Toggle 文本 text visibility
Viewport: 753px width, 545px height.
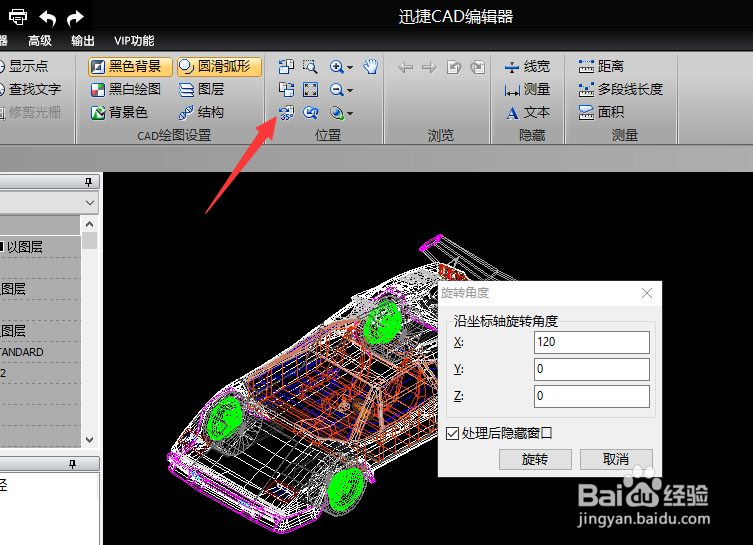527,112
